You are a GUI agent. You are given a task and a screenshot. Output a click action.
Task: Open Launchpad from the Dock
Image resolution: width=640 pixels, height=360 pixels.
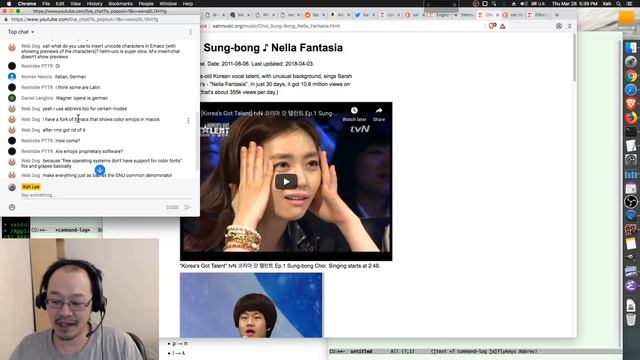coord(631,62)
